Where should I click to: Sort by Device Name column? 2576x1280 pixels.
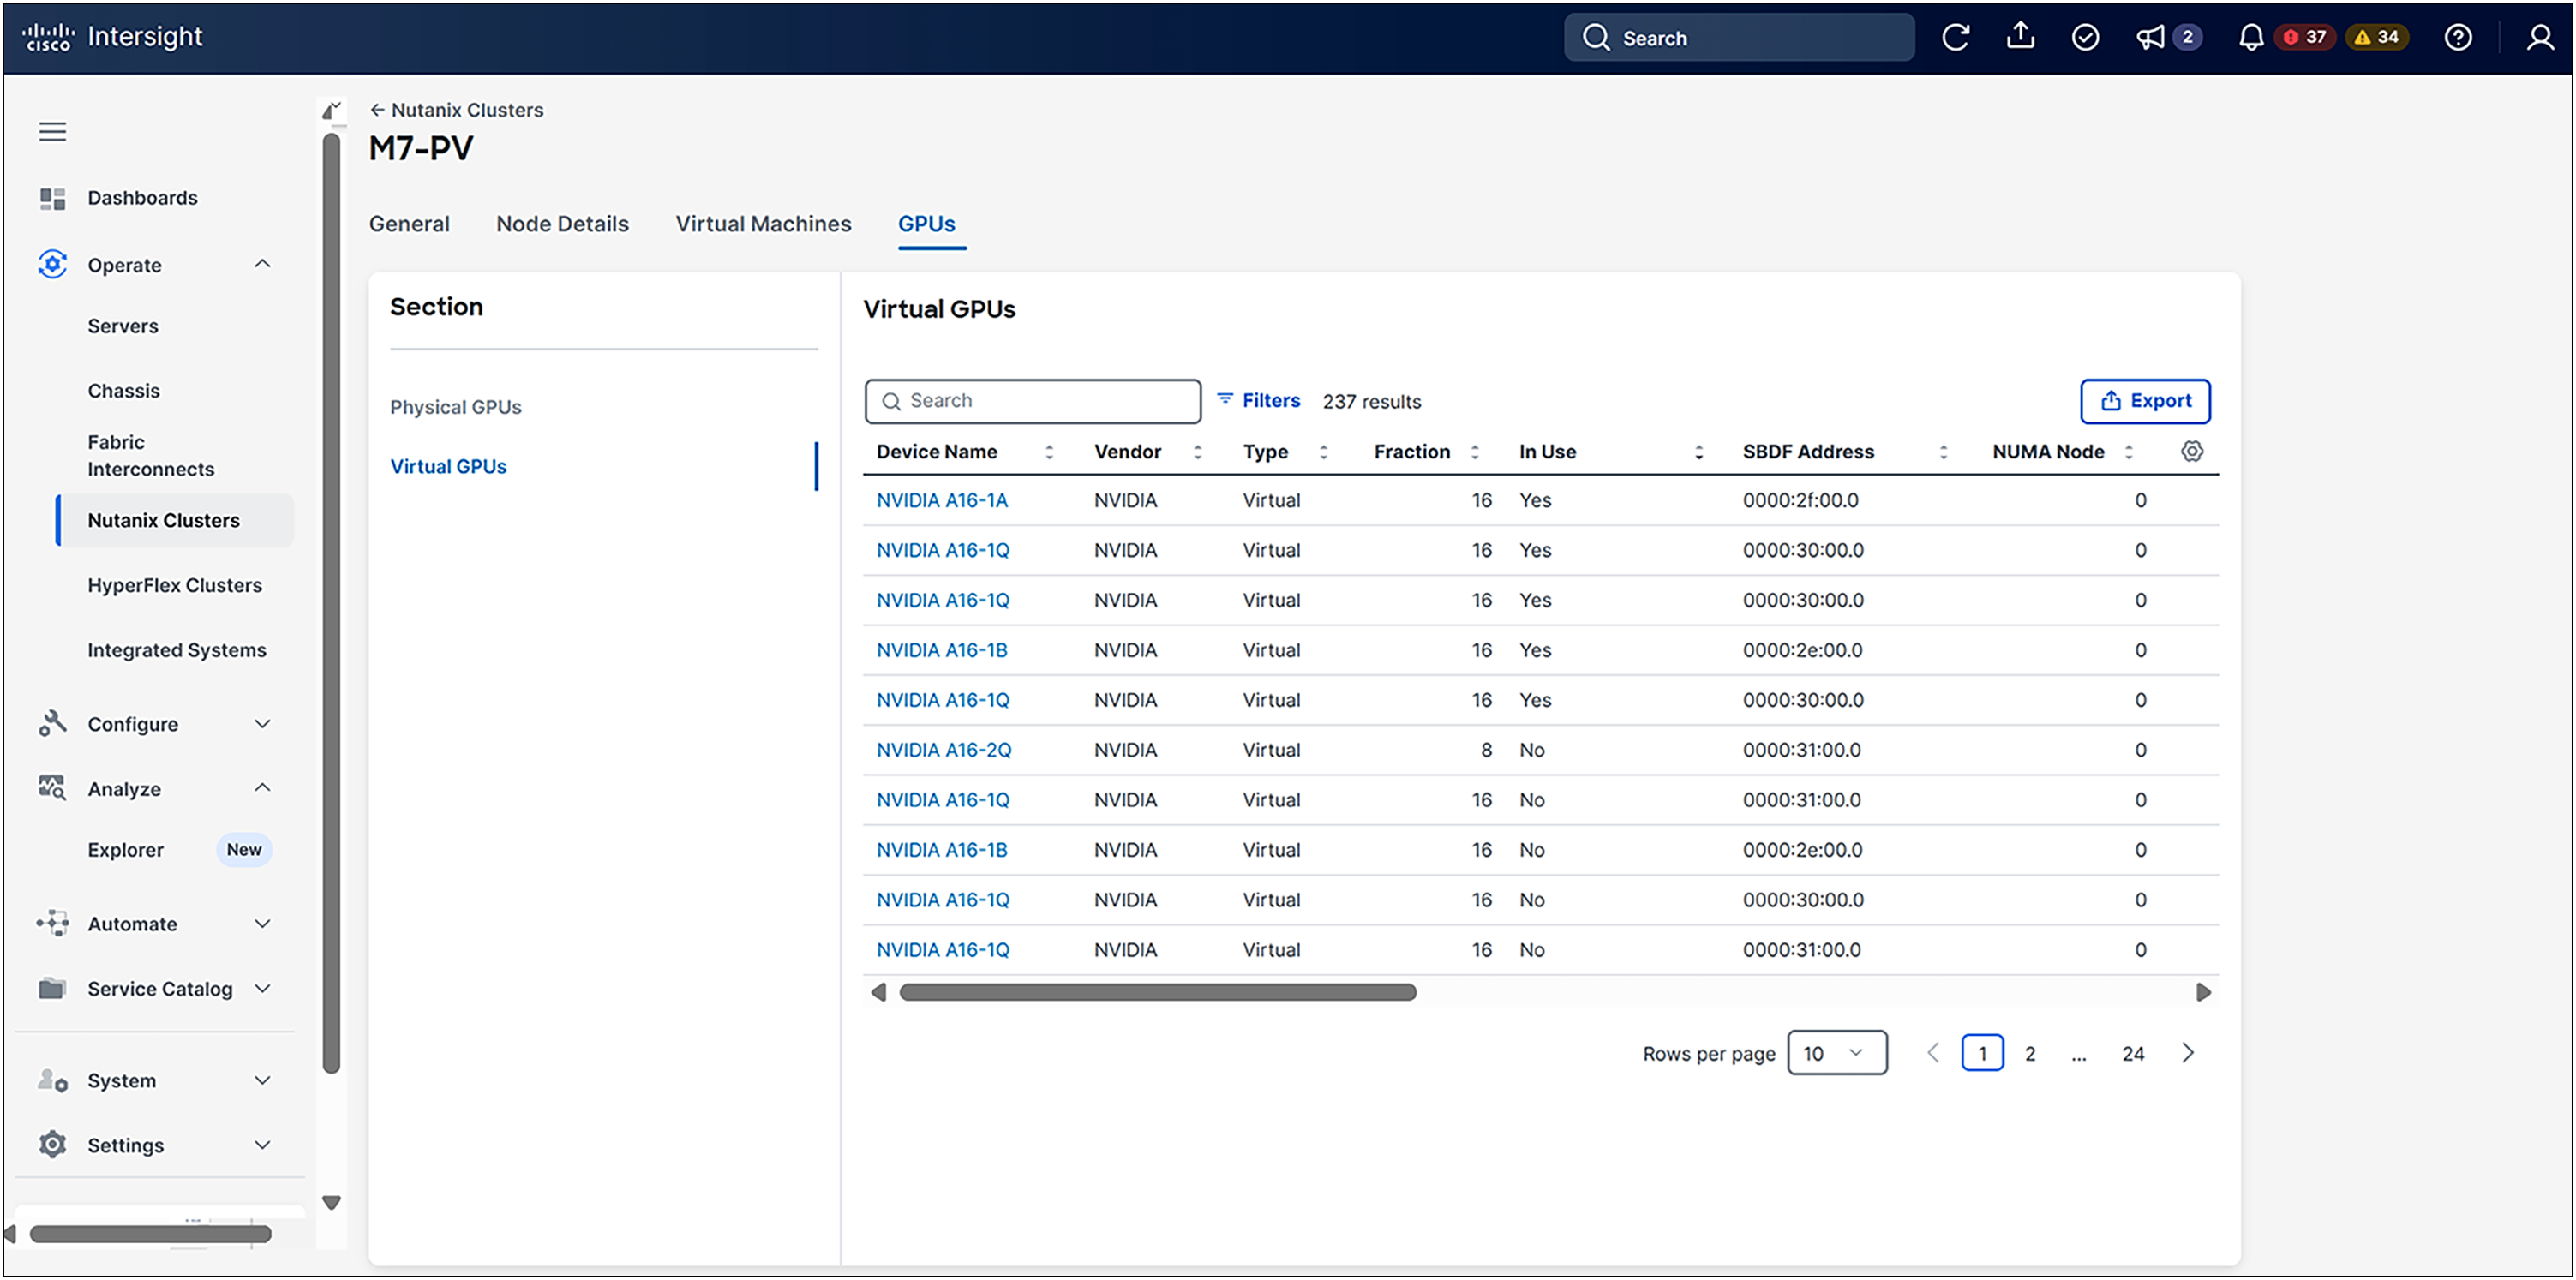pos(1049,452)
